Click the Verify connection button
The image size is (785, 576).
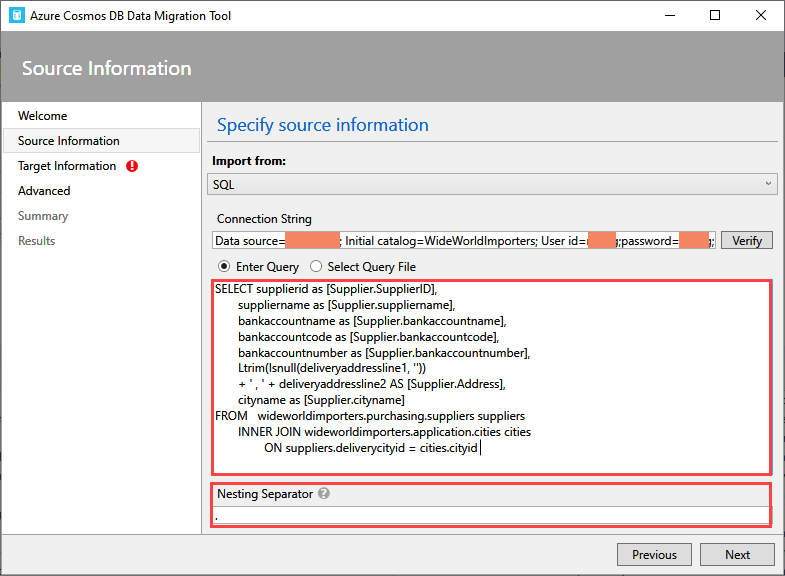[x=746, y=241]
